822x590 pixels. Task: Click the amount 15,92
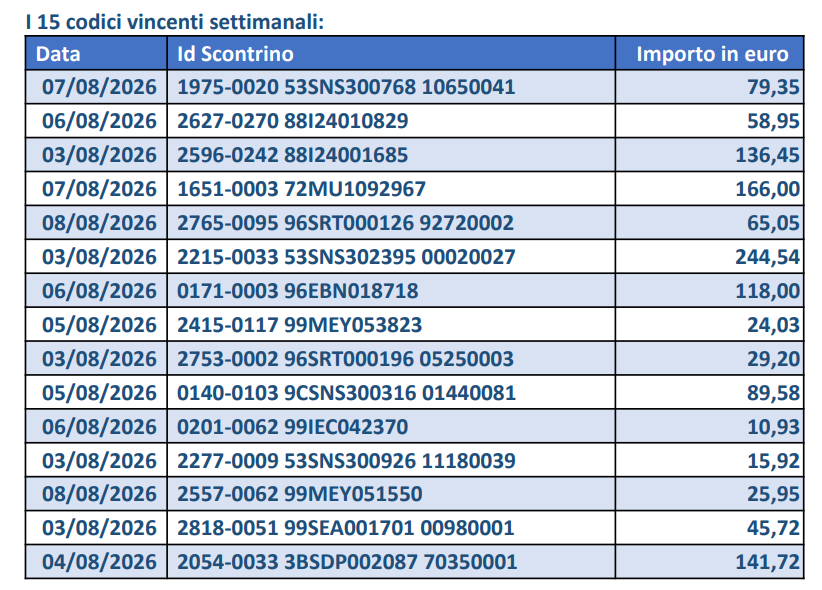pyautogui.click(x=773, y=461)
